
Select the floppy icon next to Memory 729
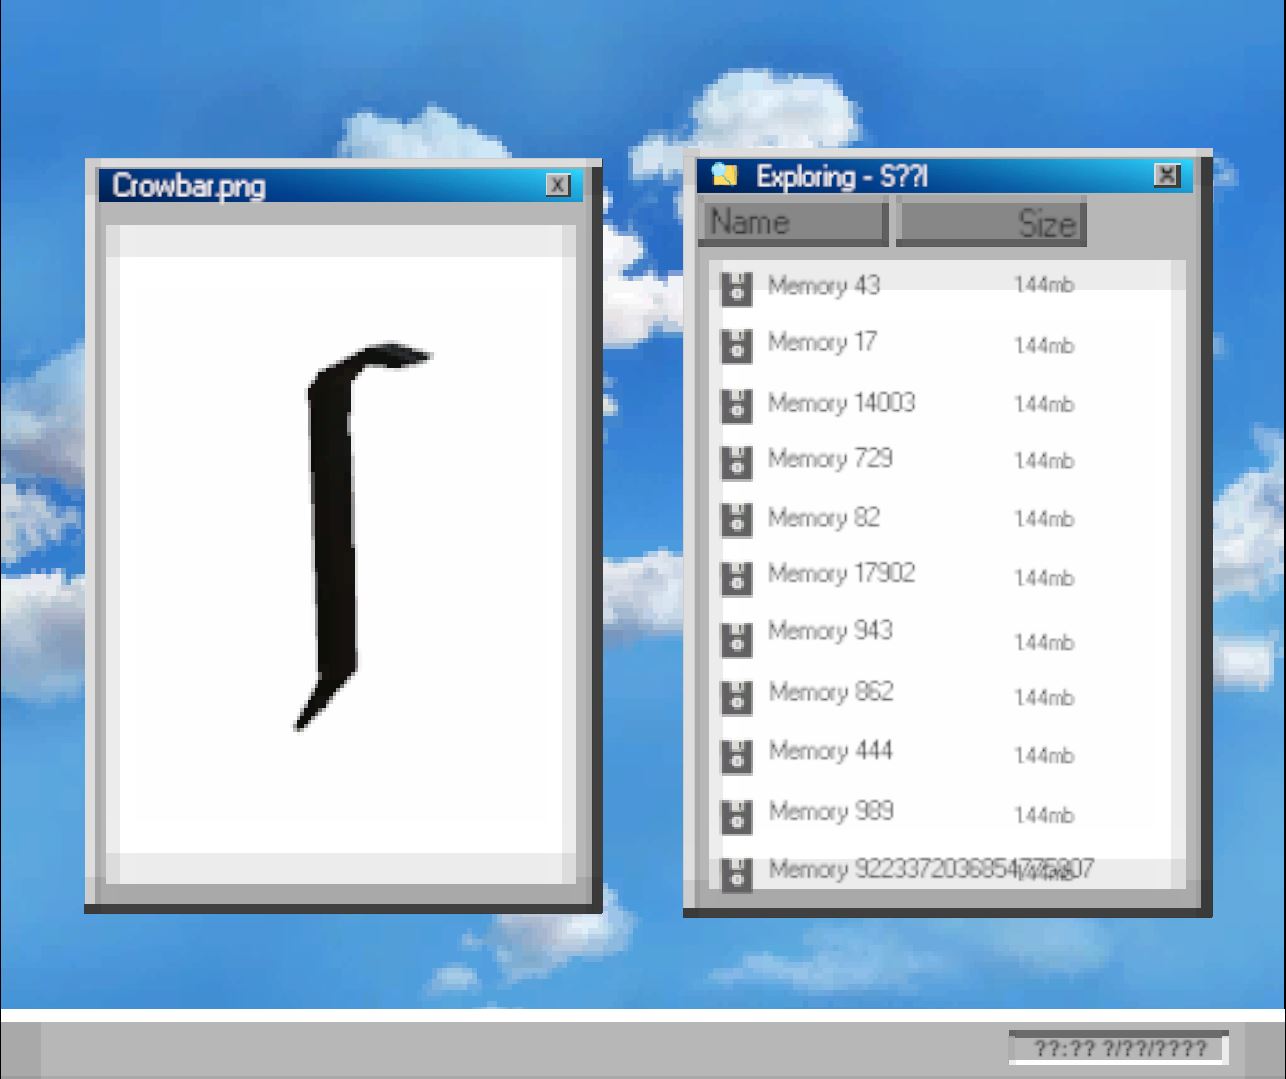[736, 462]
